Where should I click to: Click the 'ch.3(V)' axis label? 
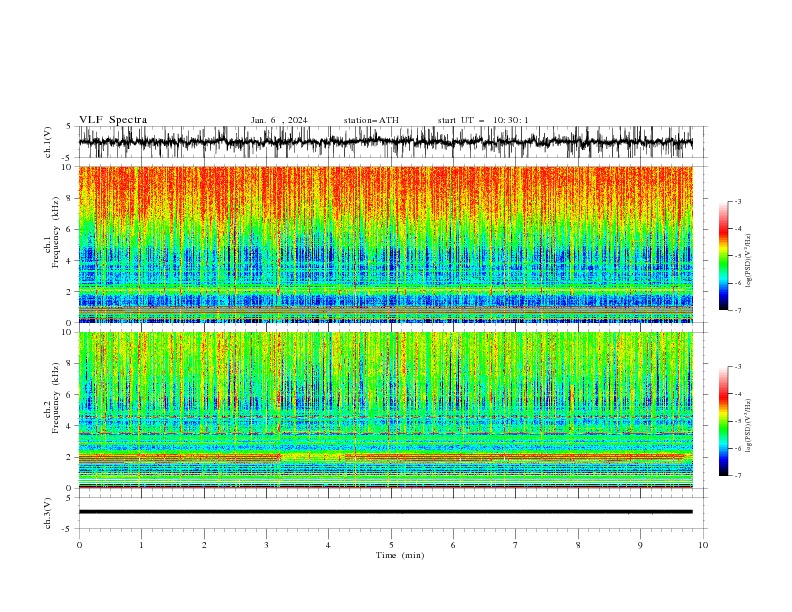point(48,513)
